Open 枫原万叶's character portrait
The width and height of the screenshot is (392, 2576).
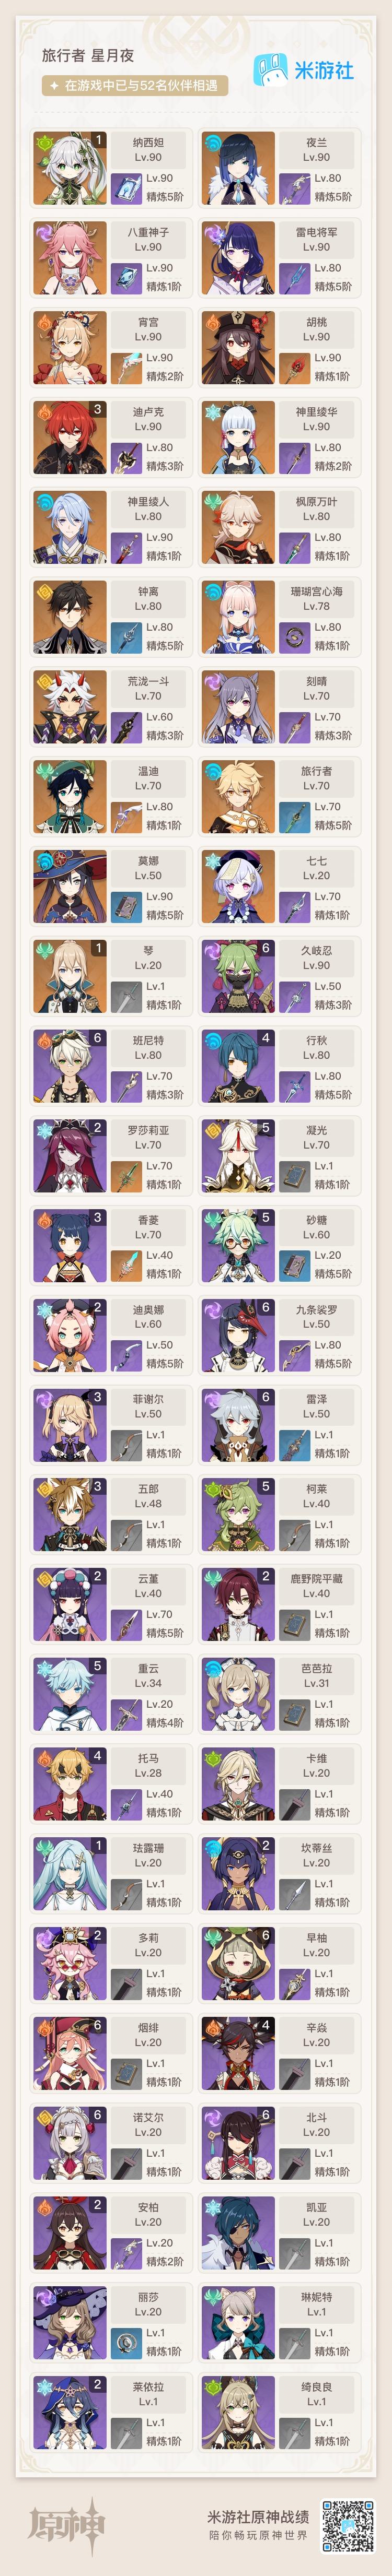click(x=237, y=527)
